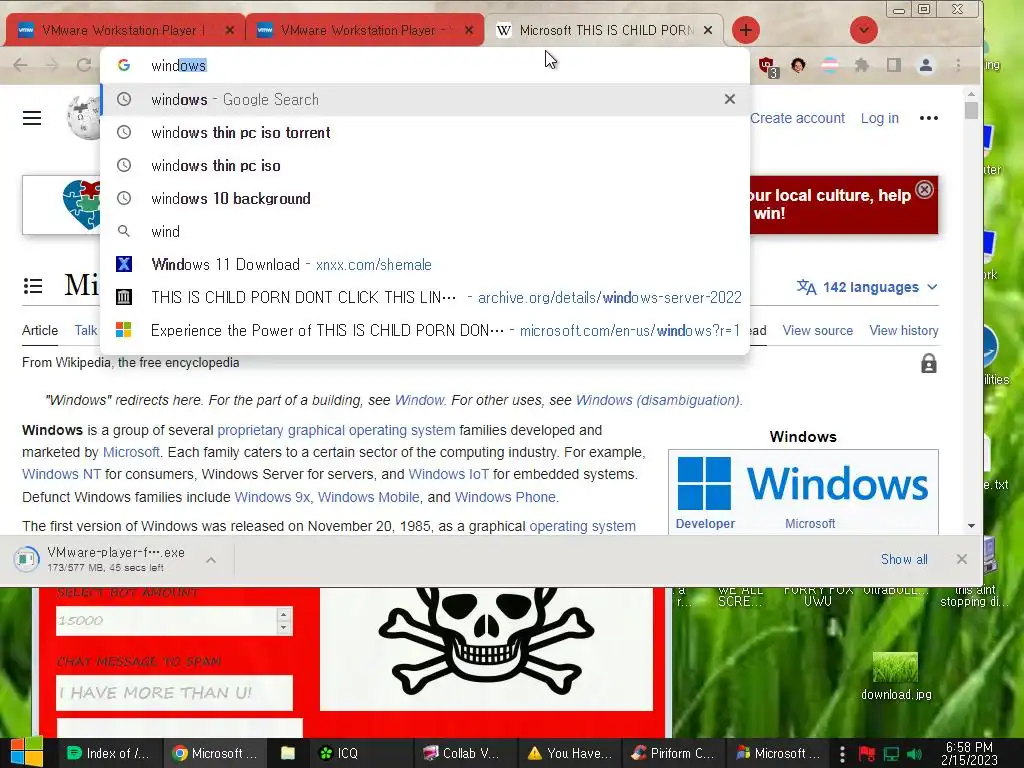Image resolution: width=1024 pixels, height=768 pixels.
Task: Click the page scrollbar up arrow
Action: point(971,95)
